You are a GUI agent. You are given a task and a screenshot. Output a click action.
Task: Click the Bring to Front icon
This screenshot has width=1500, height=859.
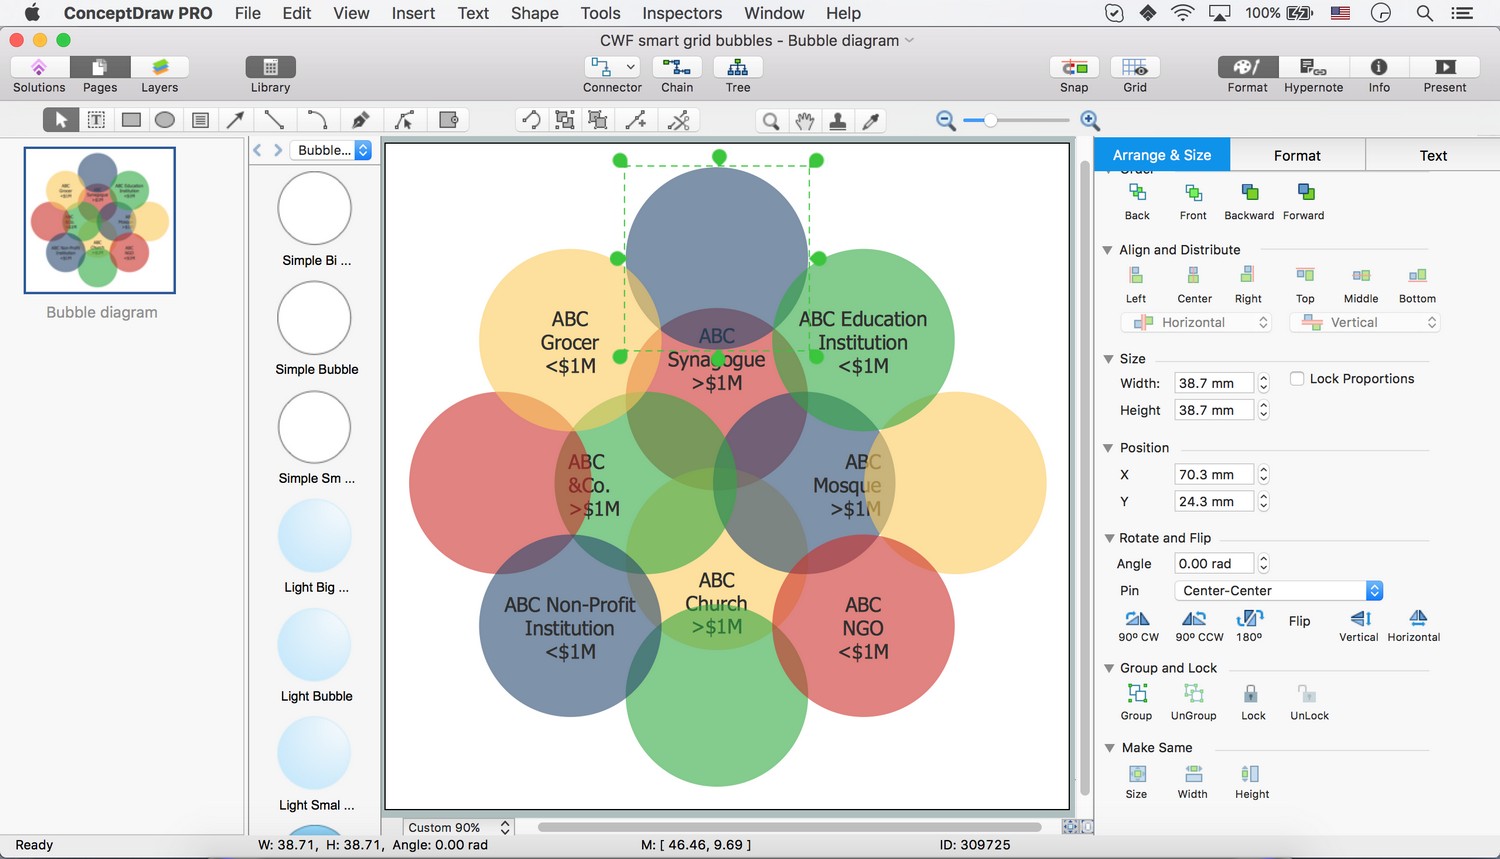1193,193
